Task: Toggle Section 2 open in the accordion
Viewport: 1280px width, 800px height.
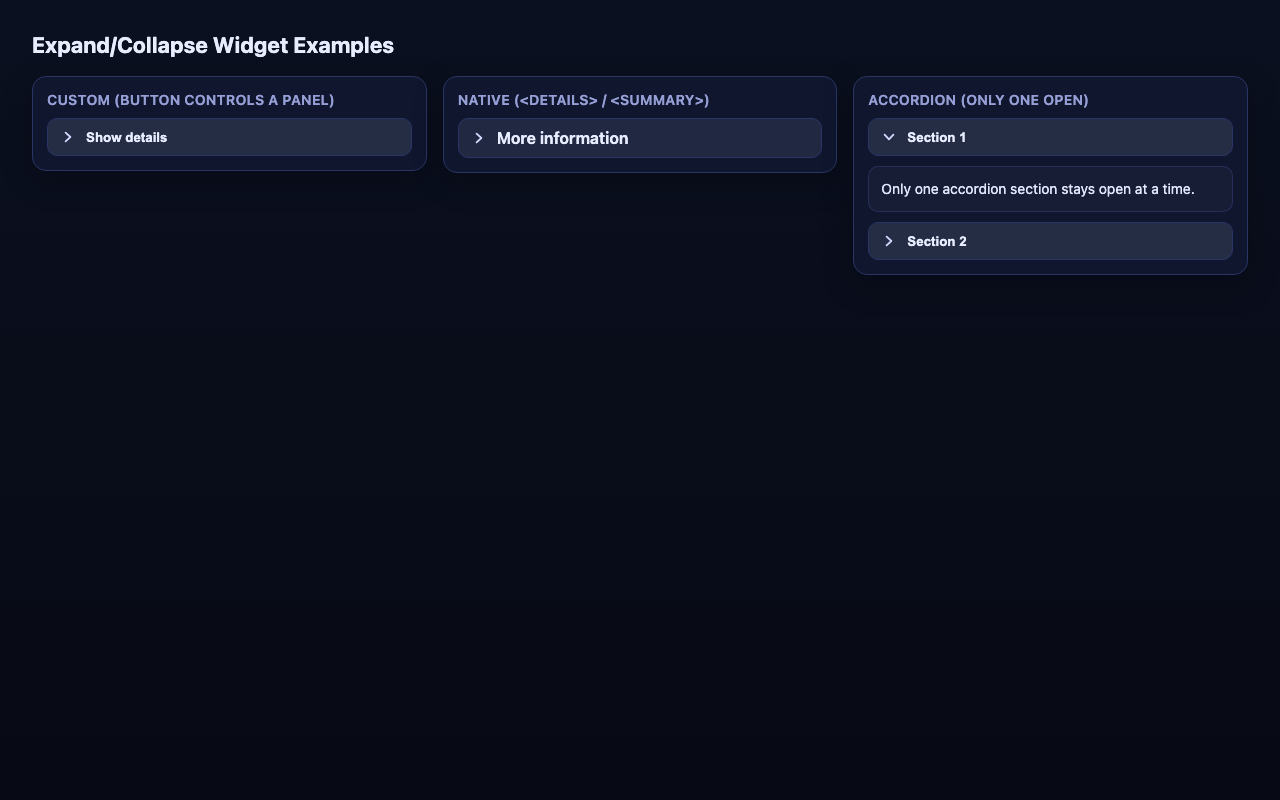Action: (x=1050, y=241)
